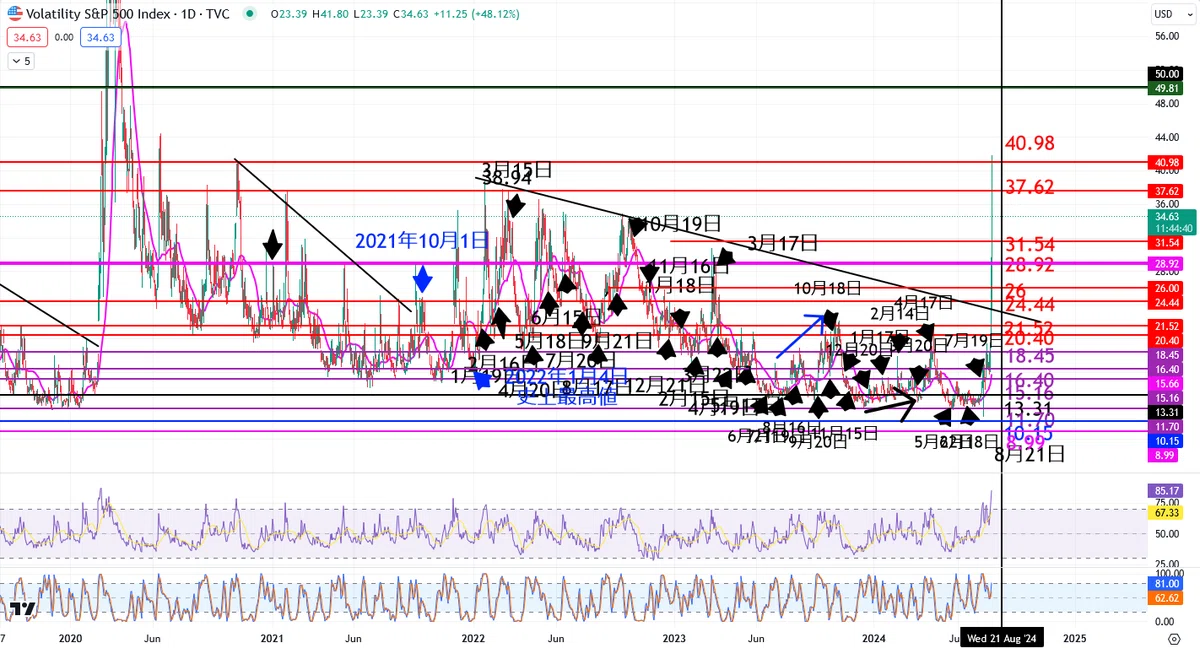This screenshot has width=1200, height=648.
Task: Select the 4月17日 text annotation
Action: point(923,301)
